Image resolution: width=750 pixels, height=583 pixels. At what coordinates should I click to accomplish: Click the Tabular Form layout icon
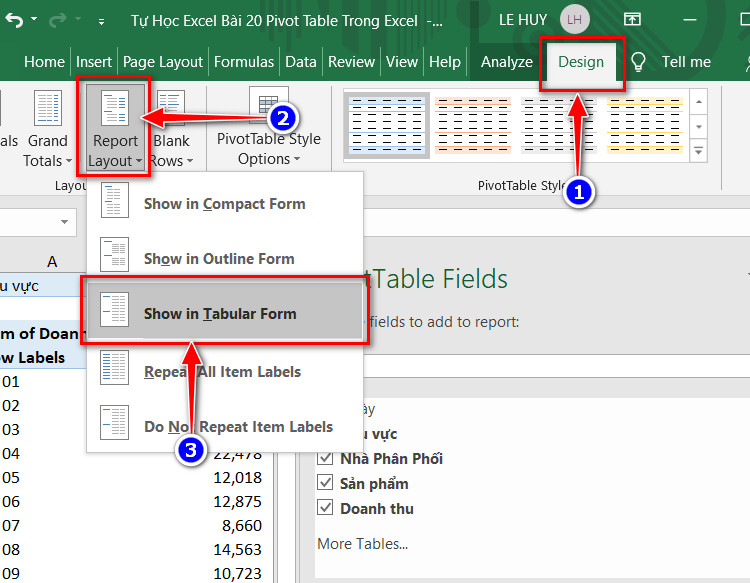[114, 309]
